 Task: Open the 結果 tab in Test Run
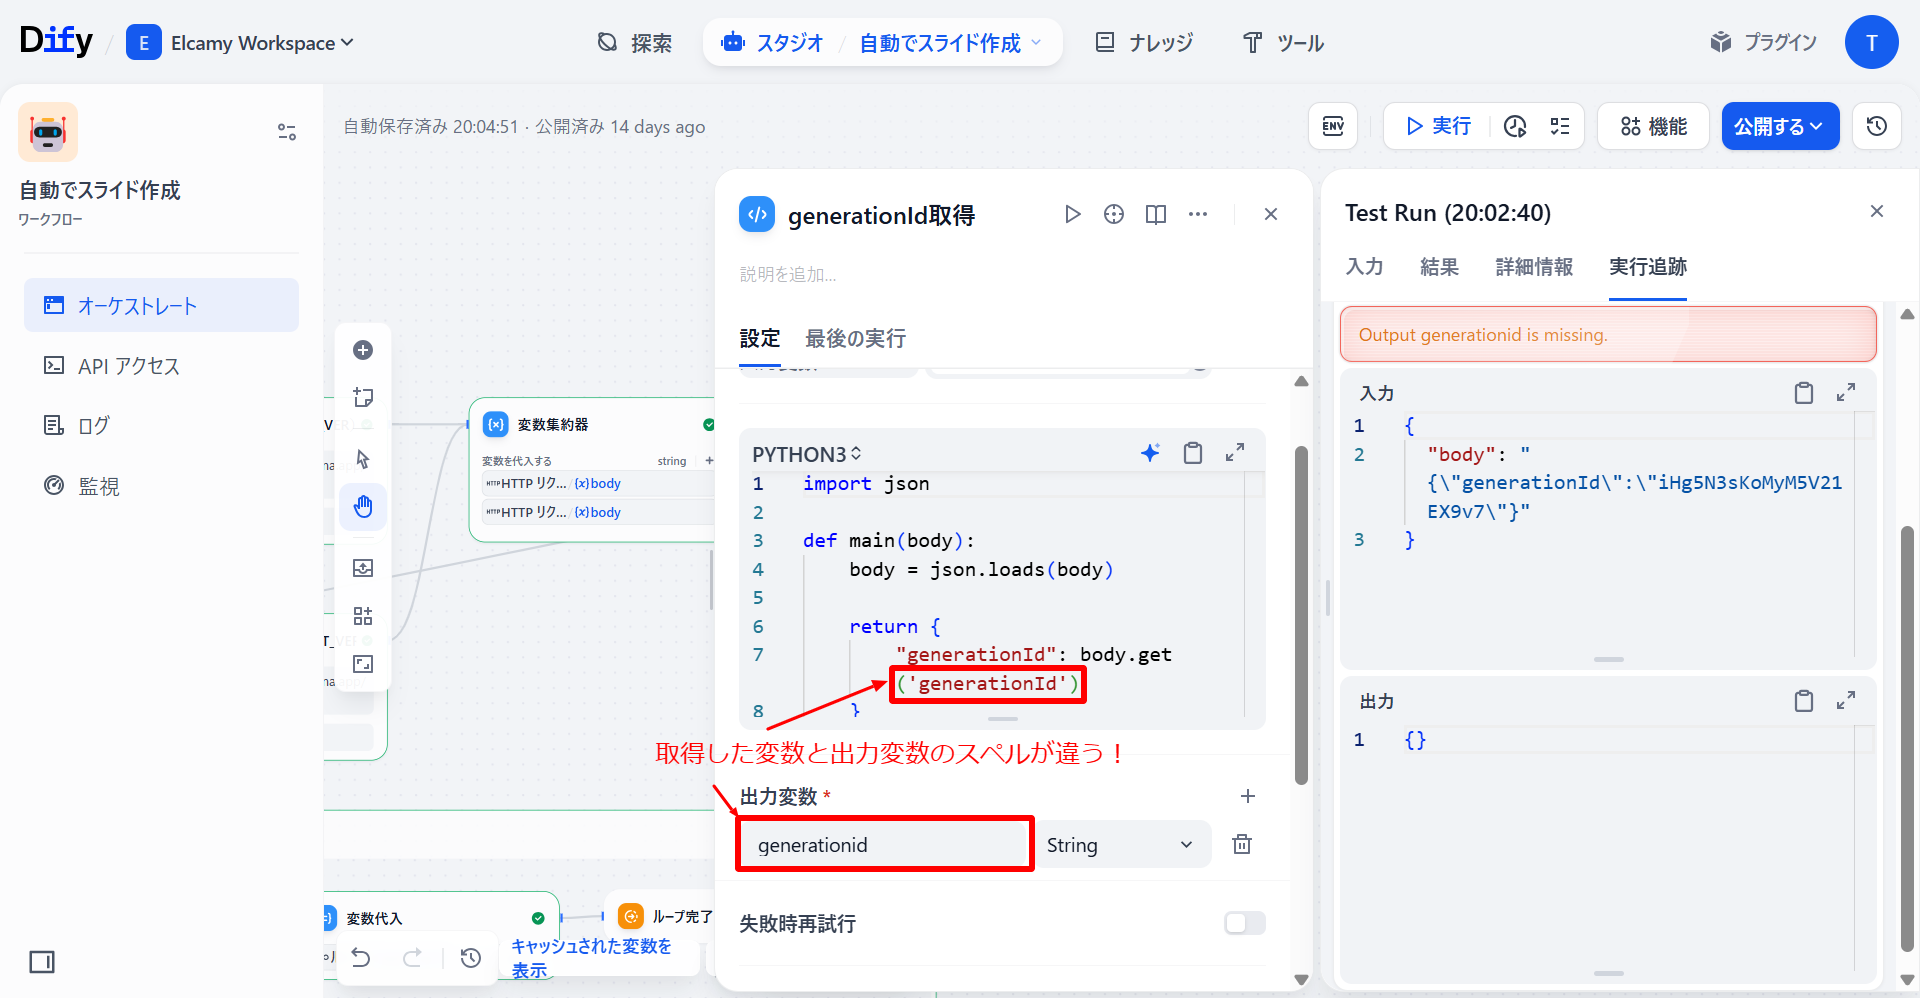[x=1439, y=267]
